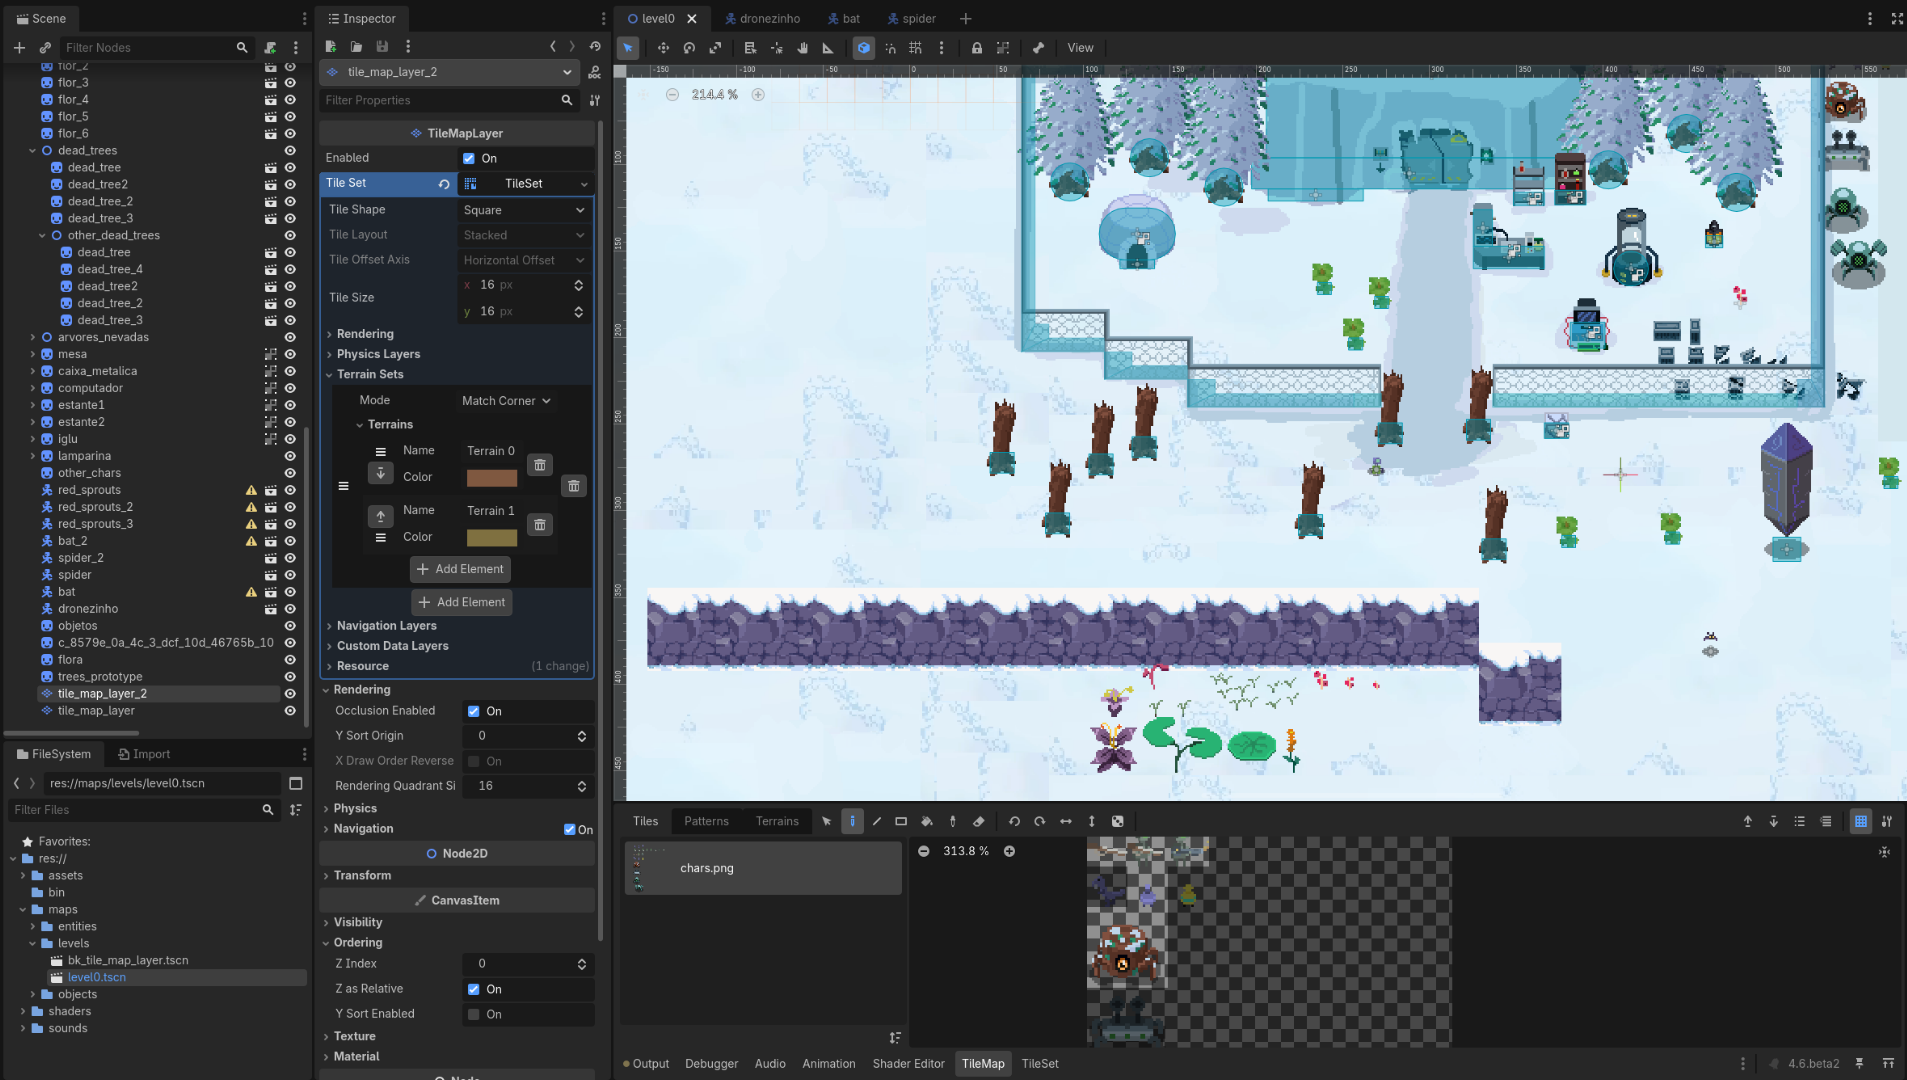Image resolution: width=1907 pixels, height=1080 pixels.
Task: Select the rectangle paint tool
Action: click(x=901, y=821)
